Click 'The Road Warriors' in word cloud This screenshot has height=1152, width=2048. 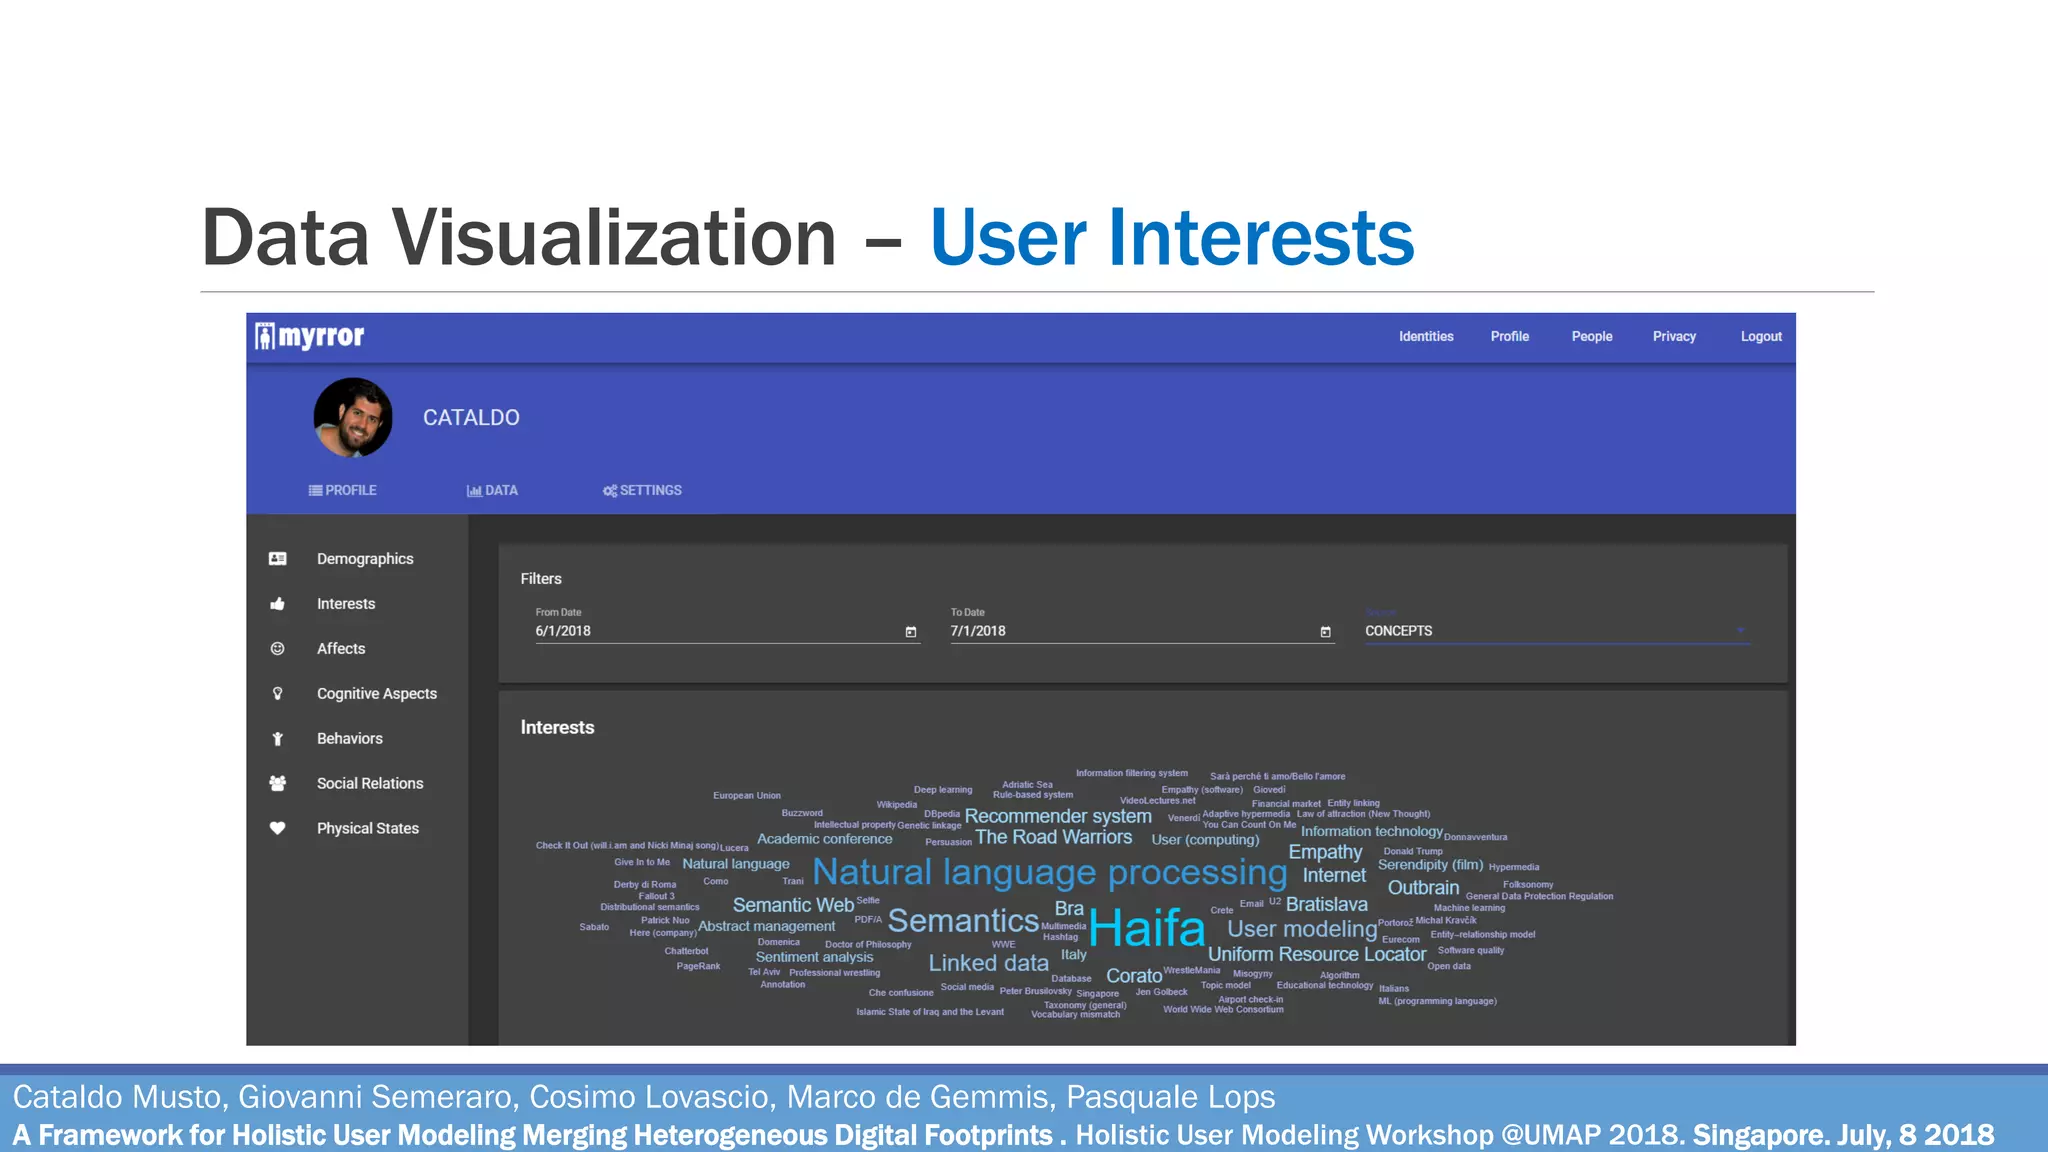tap(1054, 837)
